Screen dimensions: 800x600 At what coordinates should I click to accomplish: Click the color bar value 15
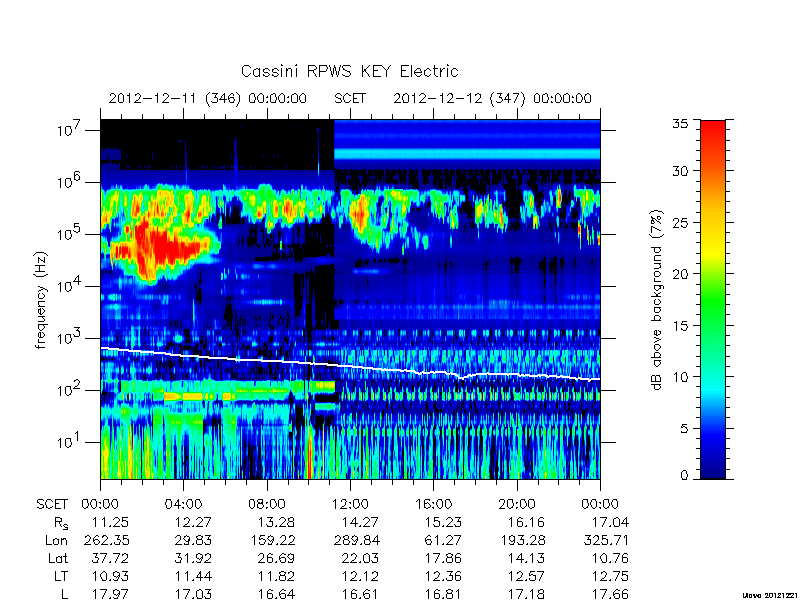(680, 325)
